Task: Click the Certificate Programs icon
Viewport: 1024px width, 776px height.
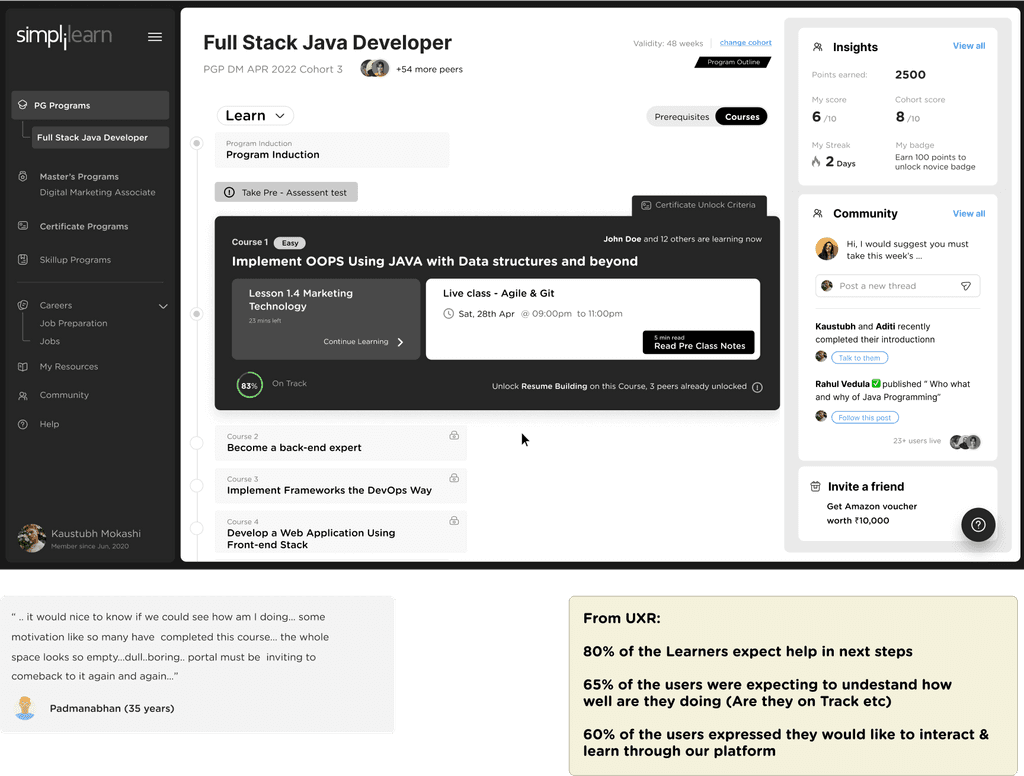Action: point(23,226)
